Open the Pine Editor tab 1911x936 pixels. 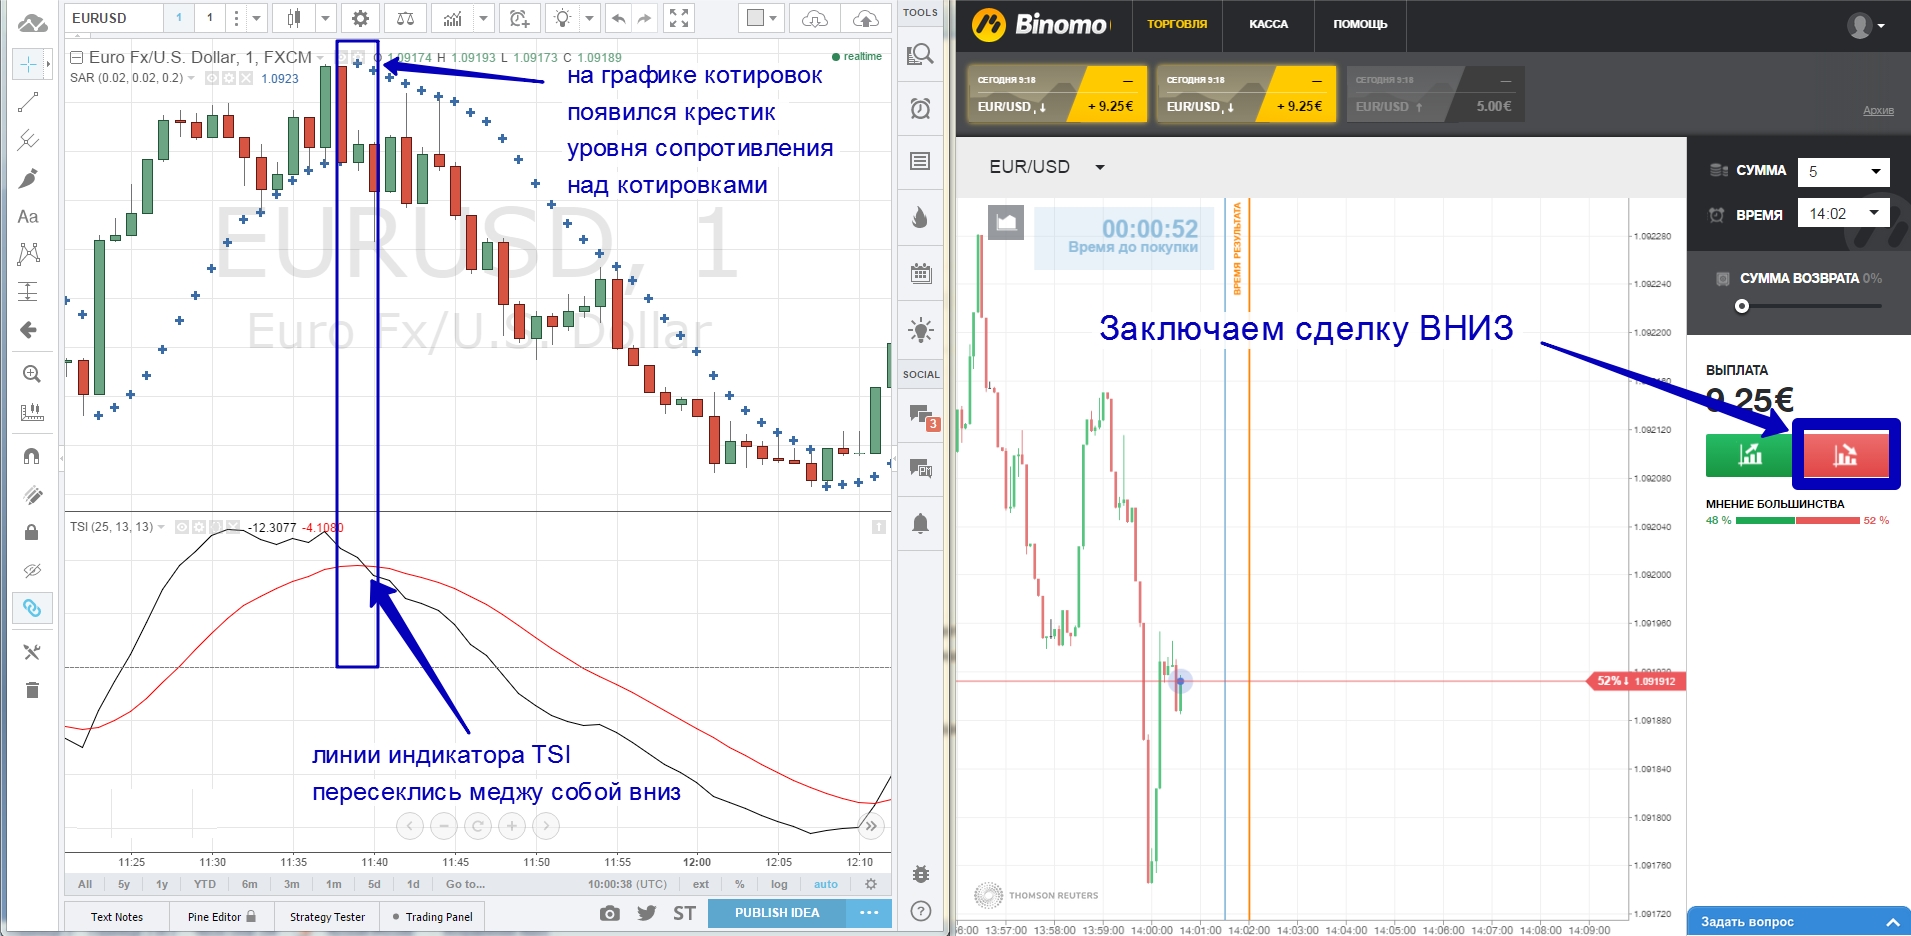pos(221,916)
